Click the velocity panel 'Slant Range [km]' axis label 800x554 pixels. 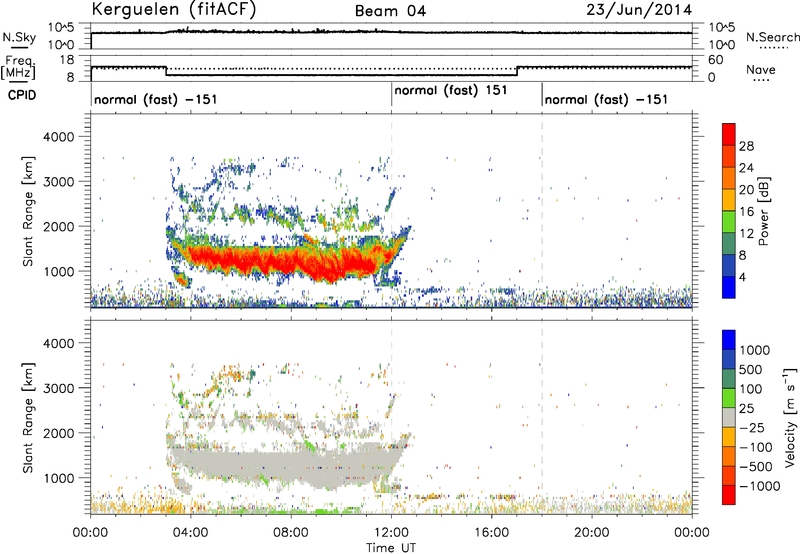[x=28, y=417]
